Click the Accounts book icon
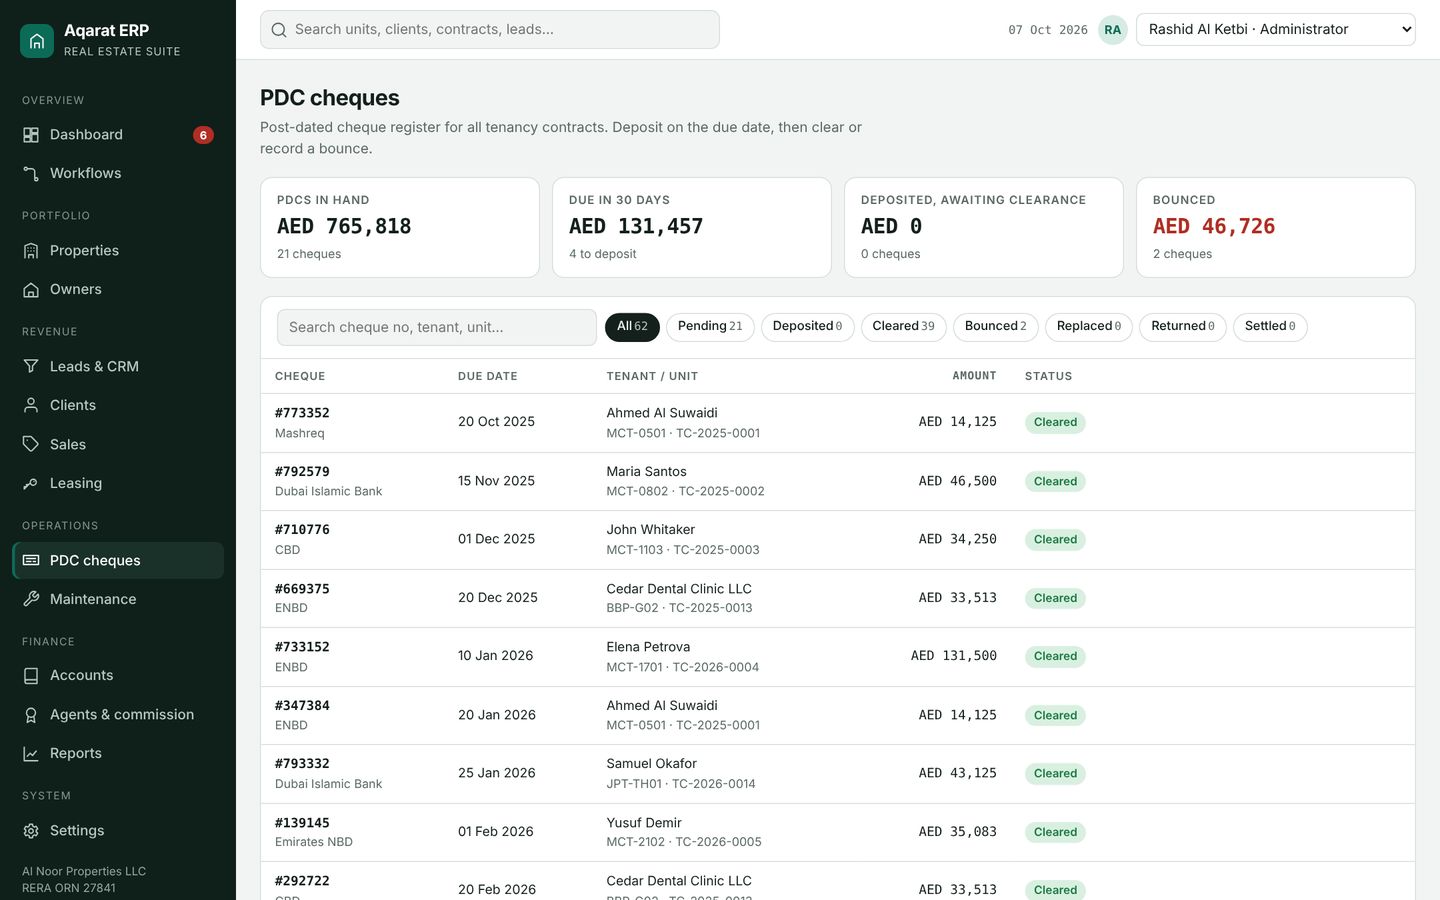 (31, 676)
